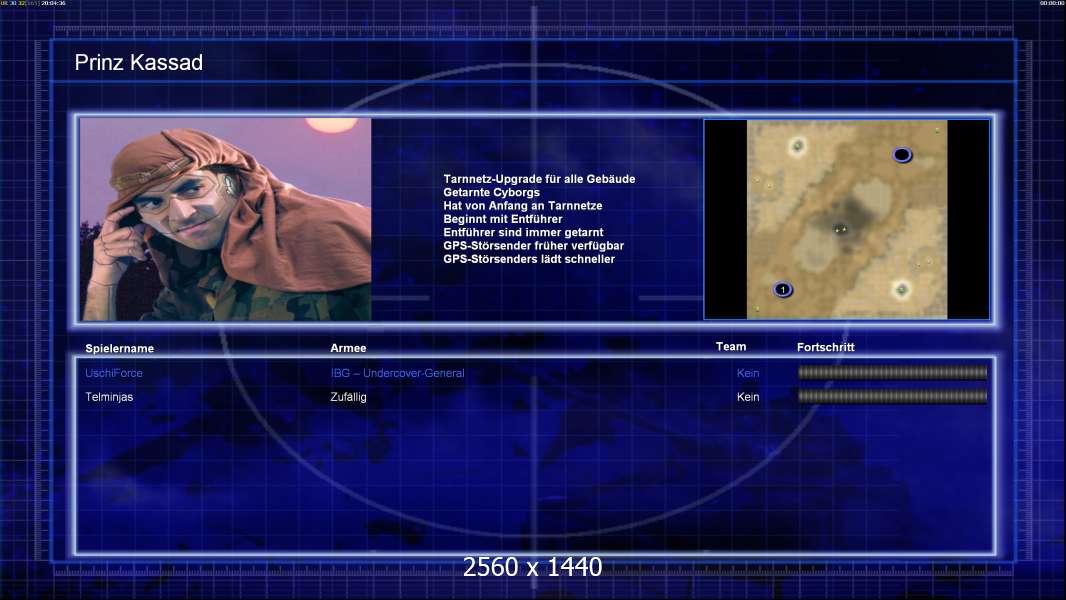Click the Prinz Kassad general portrait
The image size is (1066, 600).
226,219
